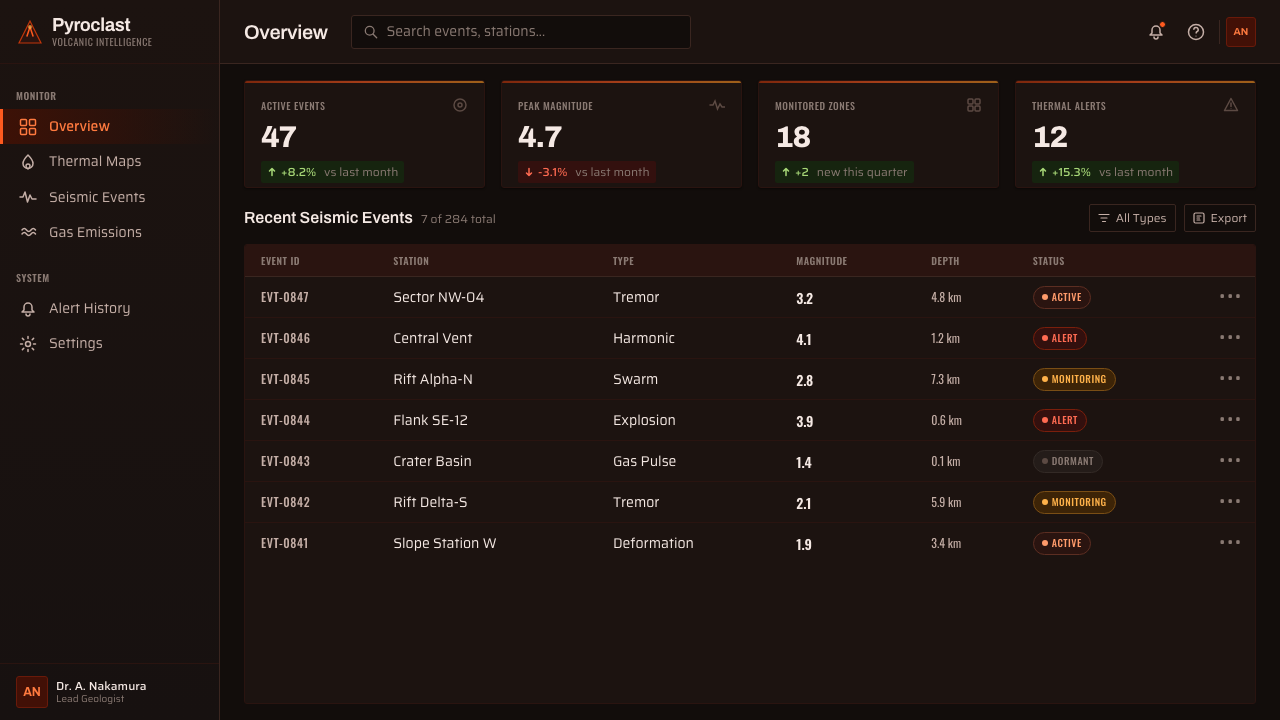This screenshot has width=1280, height=720.
Task: Click the Peak Magnitude pulse icon
Action: (717, 105)
